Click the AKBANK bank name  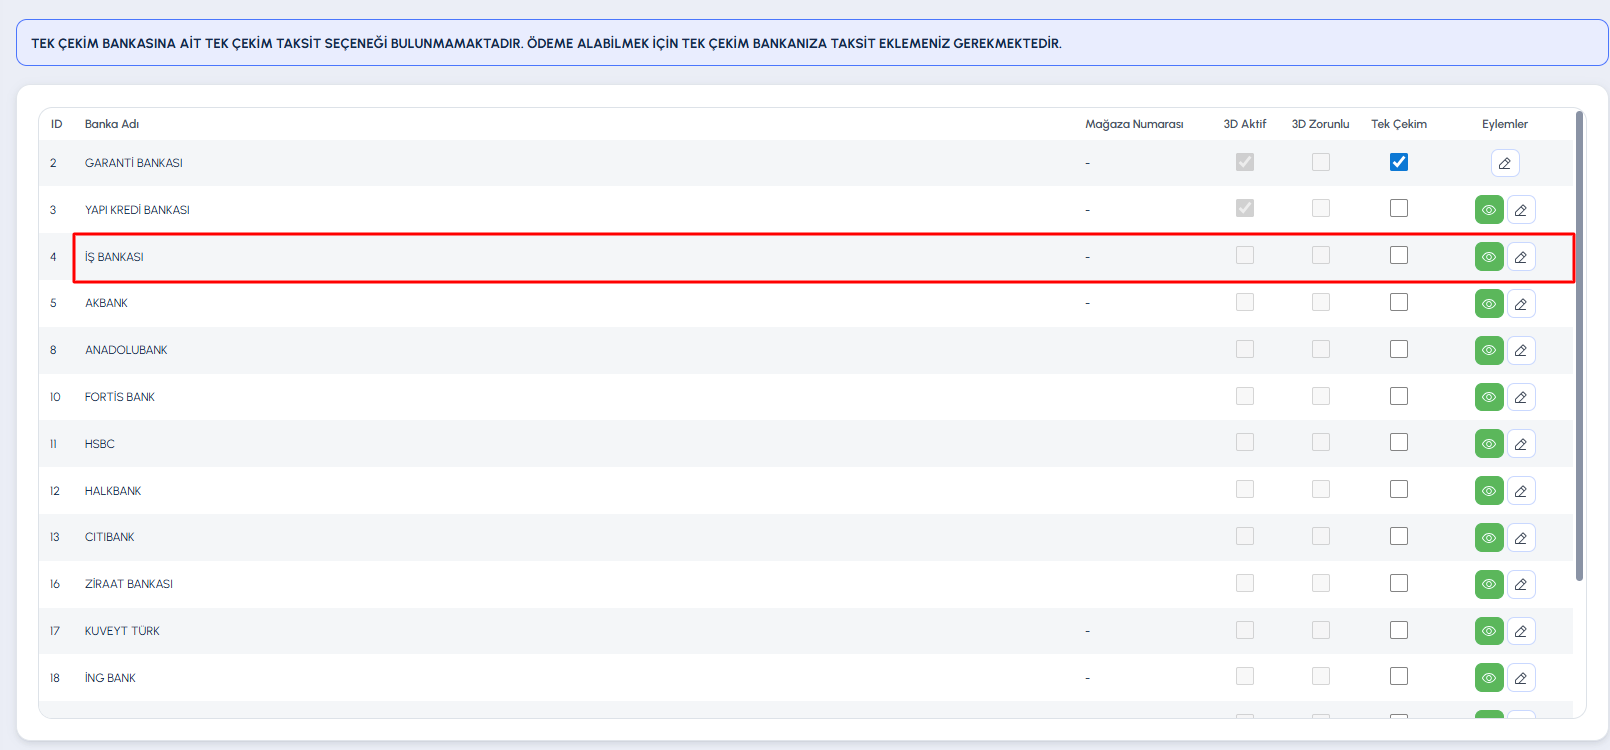click(106, 303)
